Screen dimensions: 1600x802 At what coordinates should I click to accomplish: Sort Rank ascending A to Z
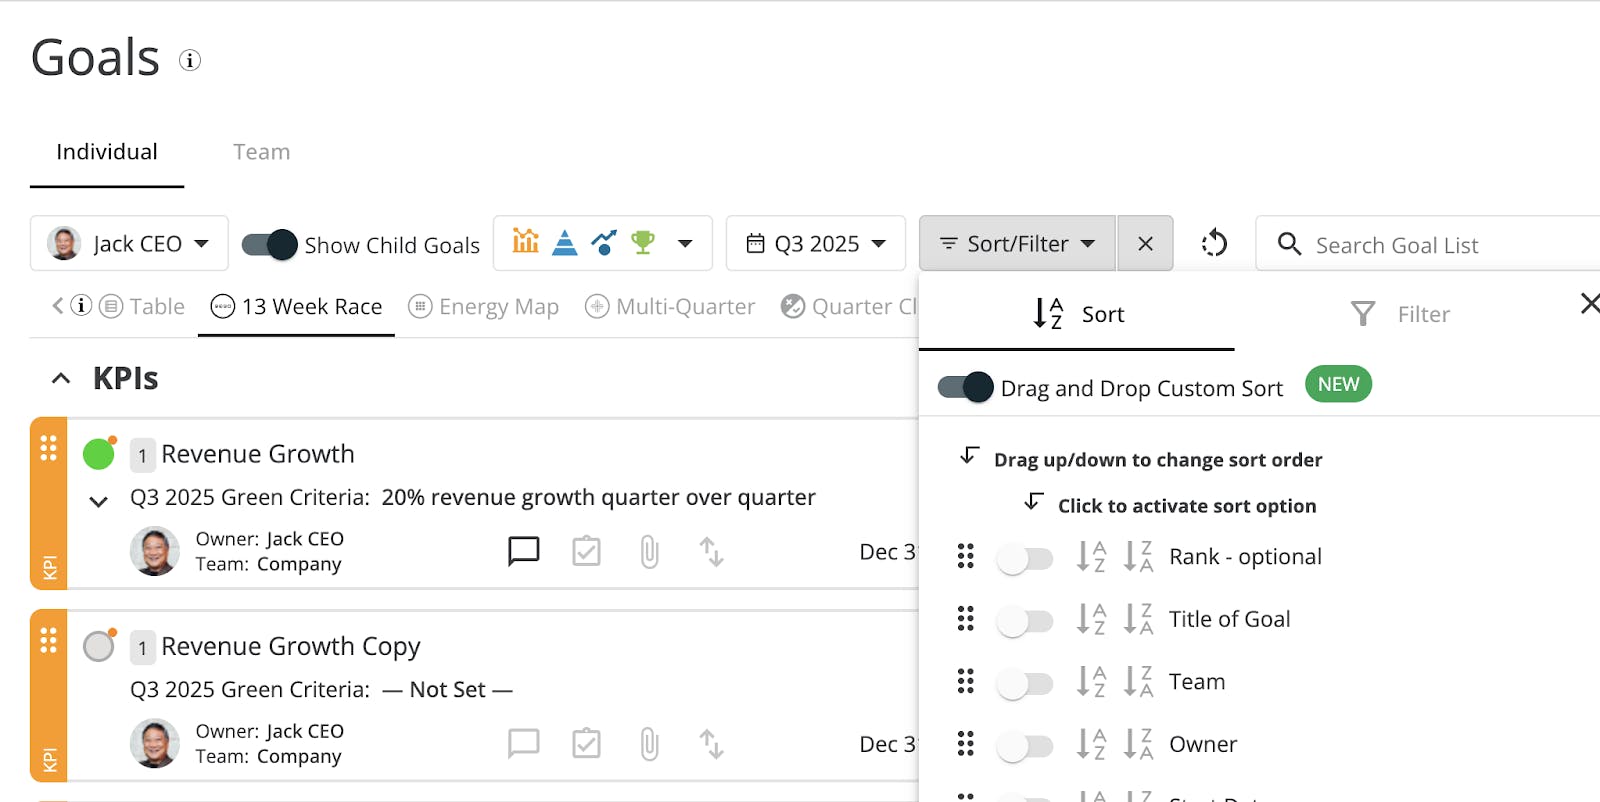pyautogui.click(x=1091, y=556)
